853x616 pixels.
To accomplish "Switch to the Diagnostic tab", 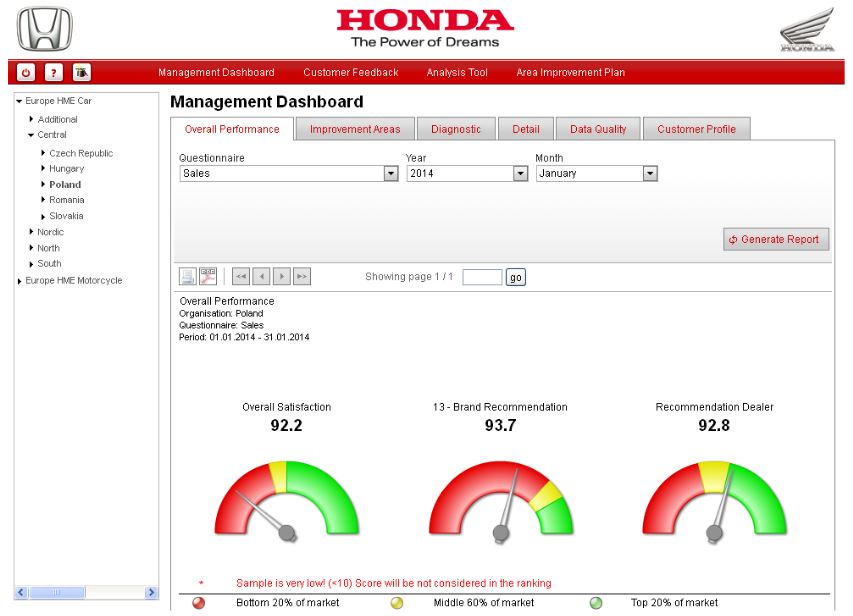I will (x=456, y=129).
